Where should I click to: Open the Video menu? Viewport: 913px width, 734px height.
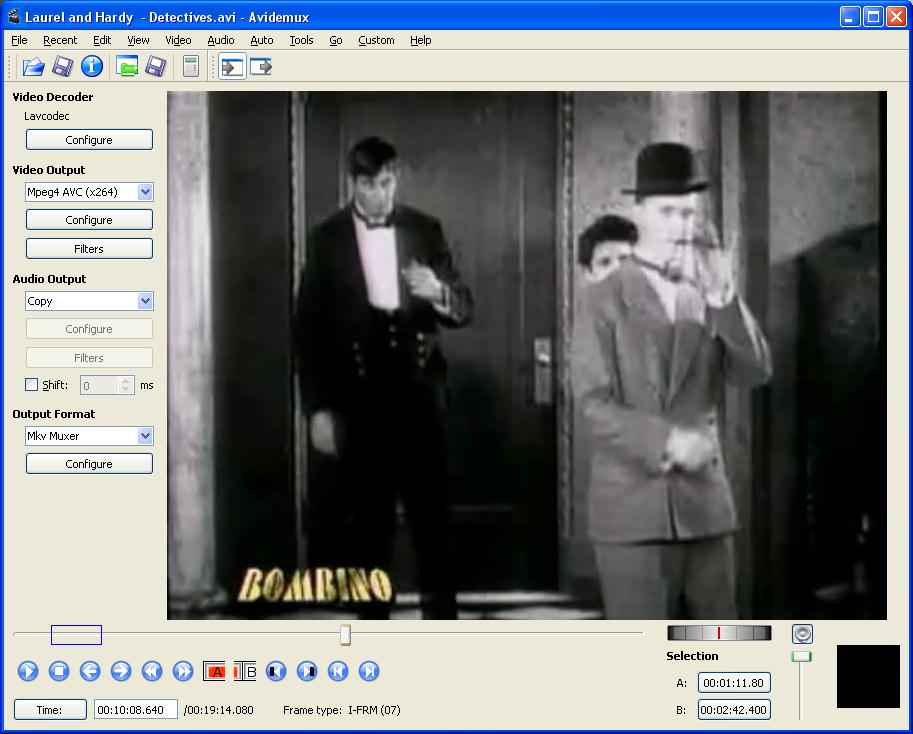178,40
